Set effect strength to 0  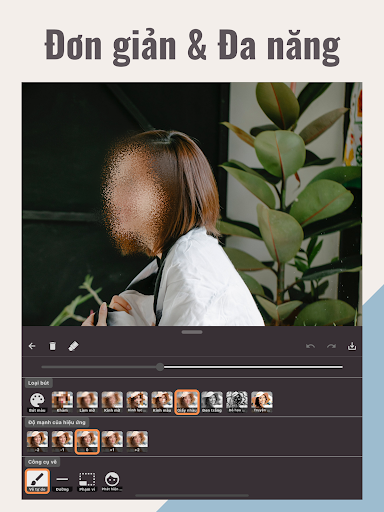tap(87, 441)
